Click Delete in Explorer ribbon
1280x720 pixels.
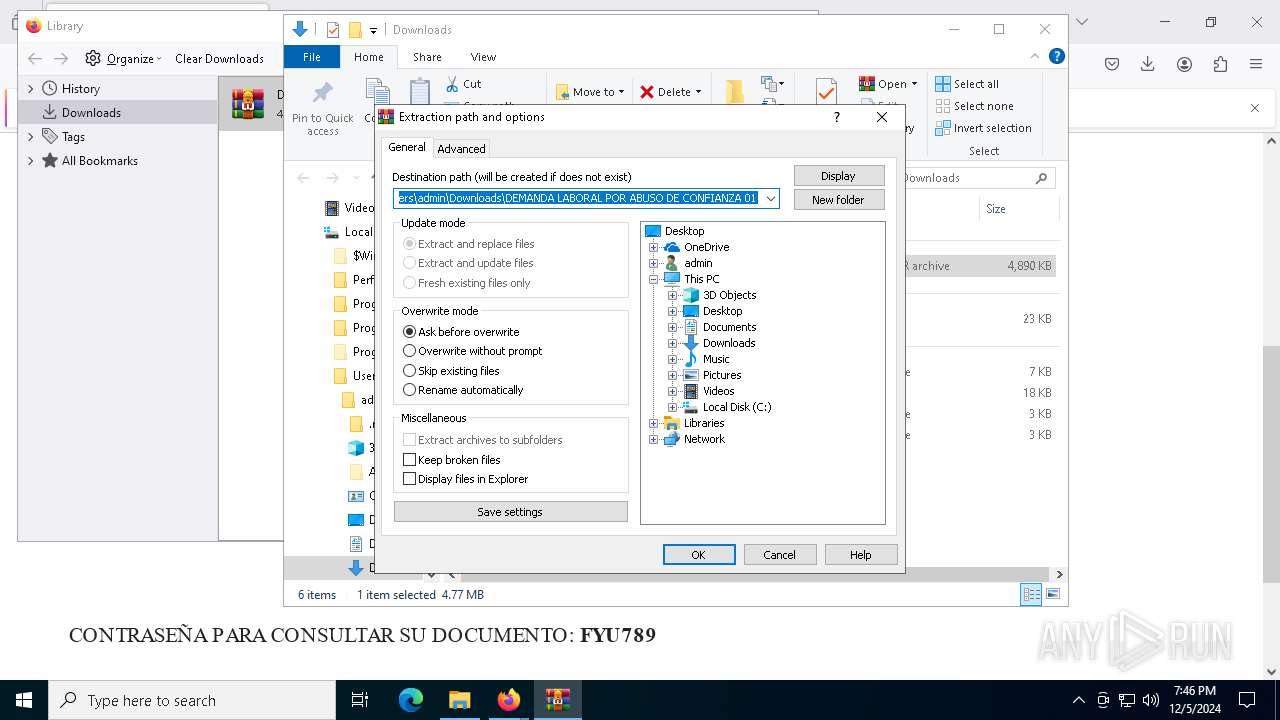[671, 92]
